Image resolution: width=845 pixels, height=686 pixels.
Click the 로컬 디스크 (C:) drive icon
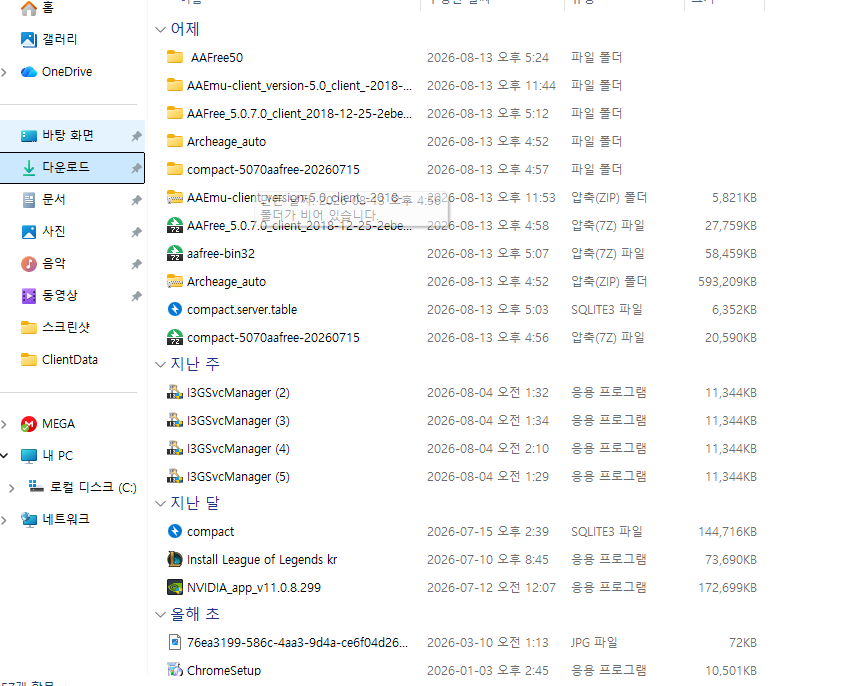[36, 487]
